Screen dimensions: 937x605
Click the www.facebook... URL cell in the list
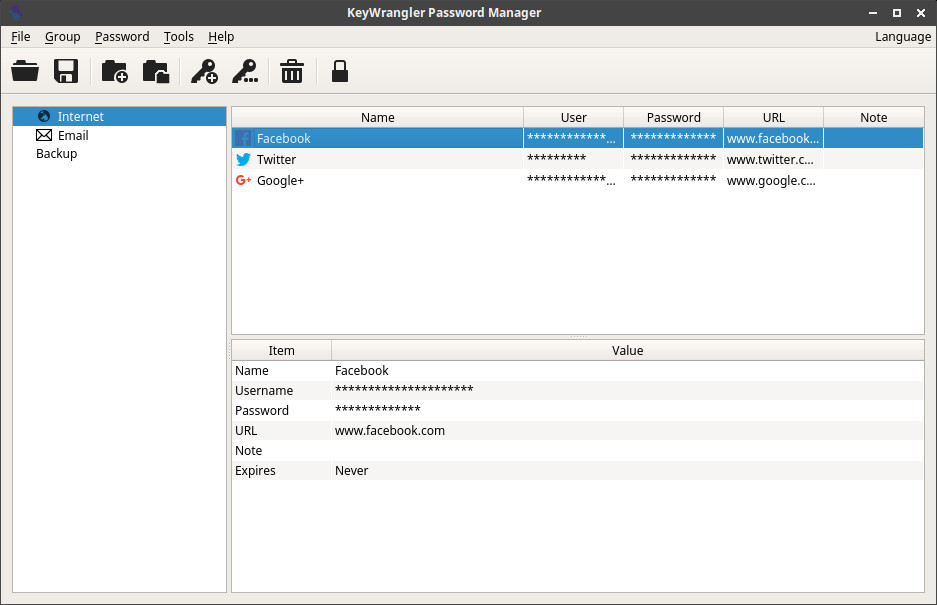point(773,139)
